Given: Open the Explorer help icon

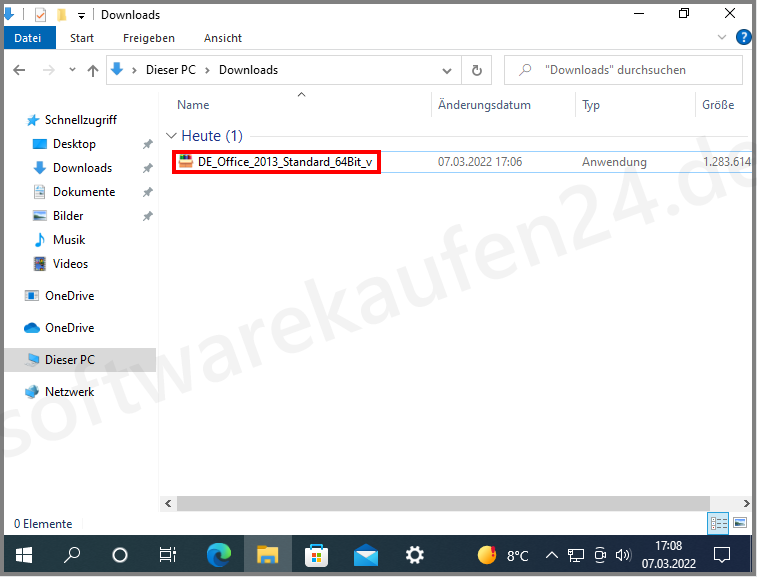Looking at the screenshot, I should (743, 37).
